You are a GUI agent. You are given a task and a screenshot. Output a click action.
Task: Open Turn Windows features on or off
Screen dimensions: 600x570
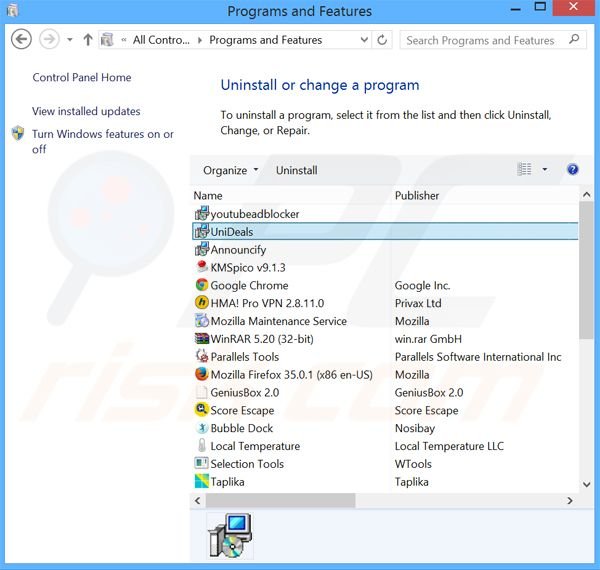(103, 142)
